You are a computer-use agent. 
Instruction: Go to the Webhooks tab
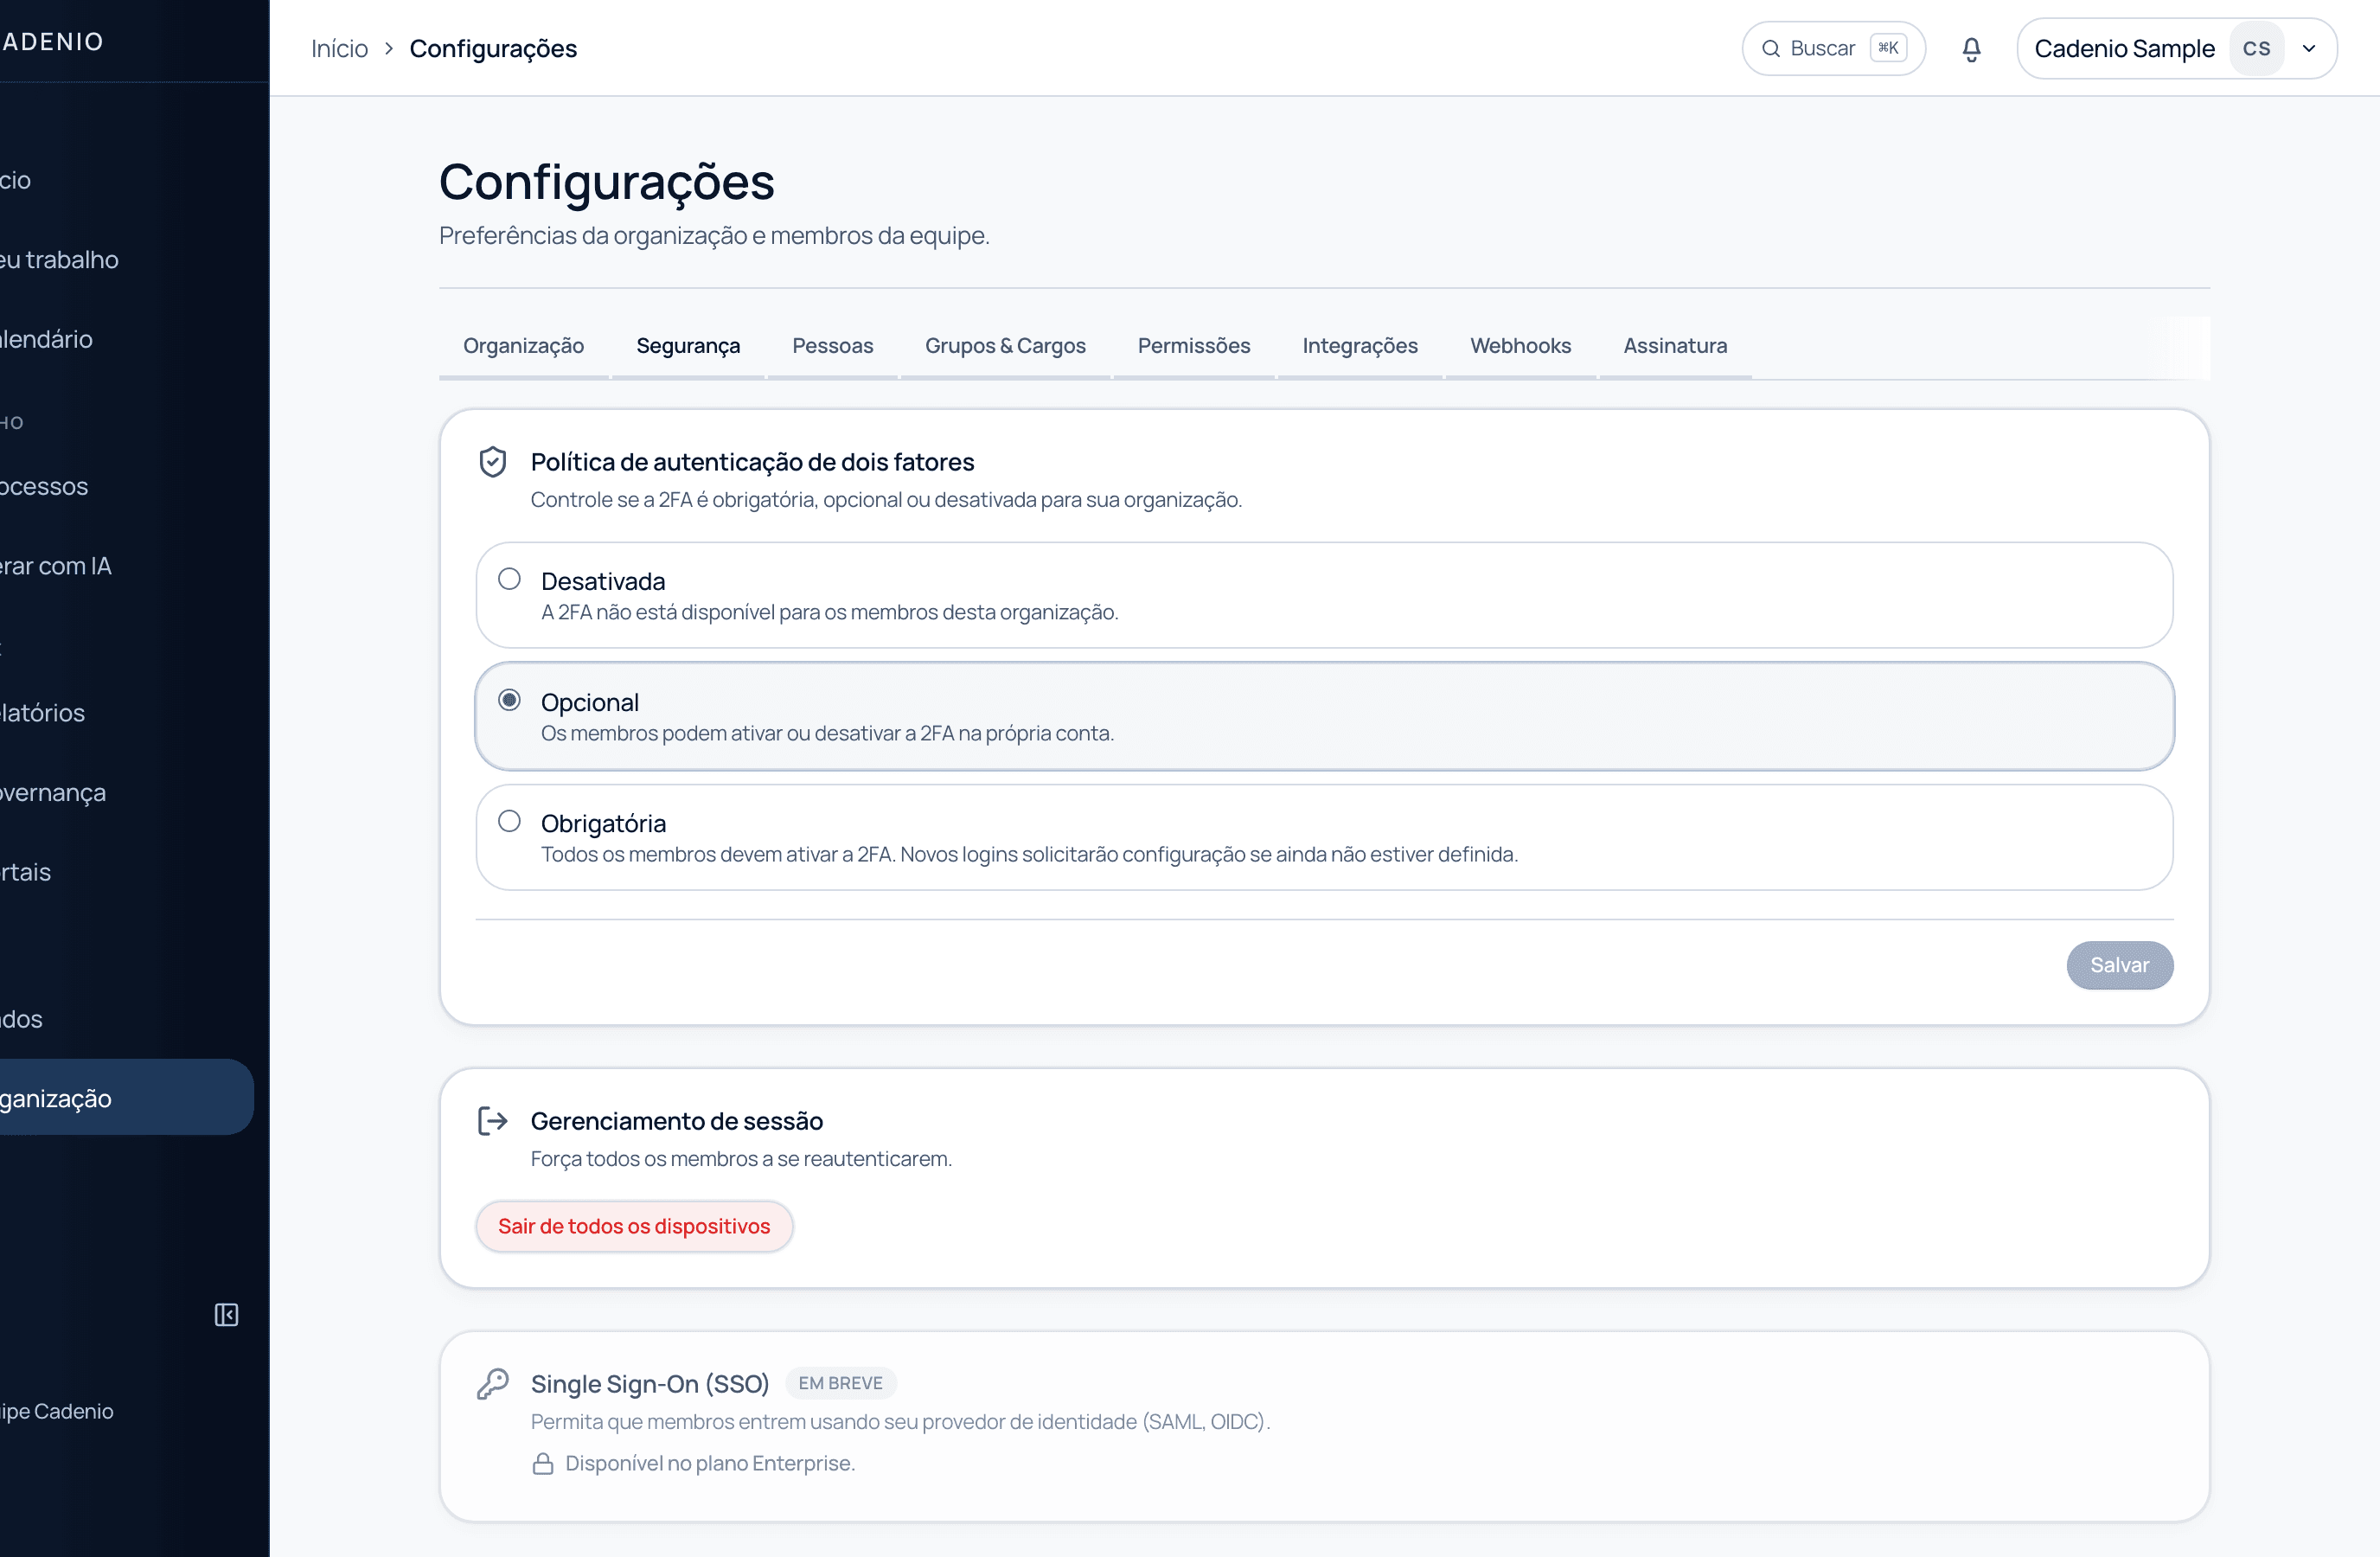[1520, 346]
